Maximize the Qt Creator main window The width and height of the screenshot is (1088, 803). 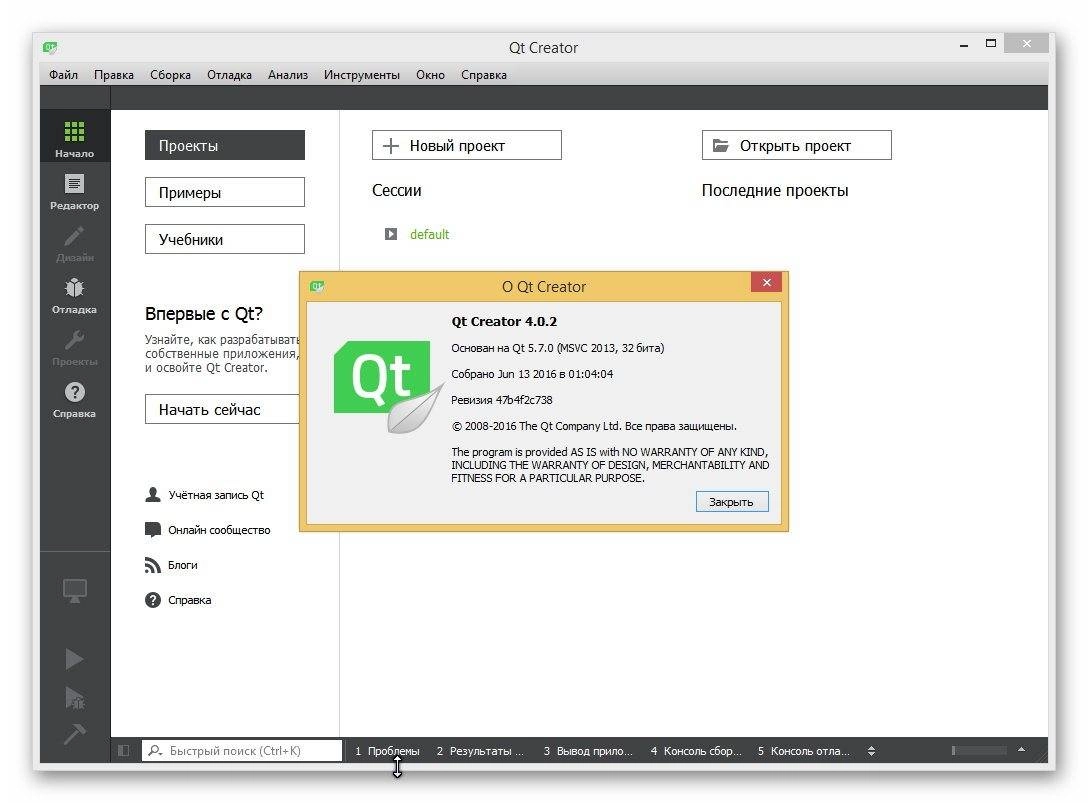991,43
